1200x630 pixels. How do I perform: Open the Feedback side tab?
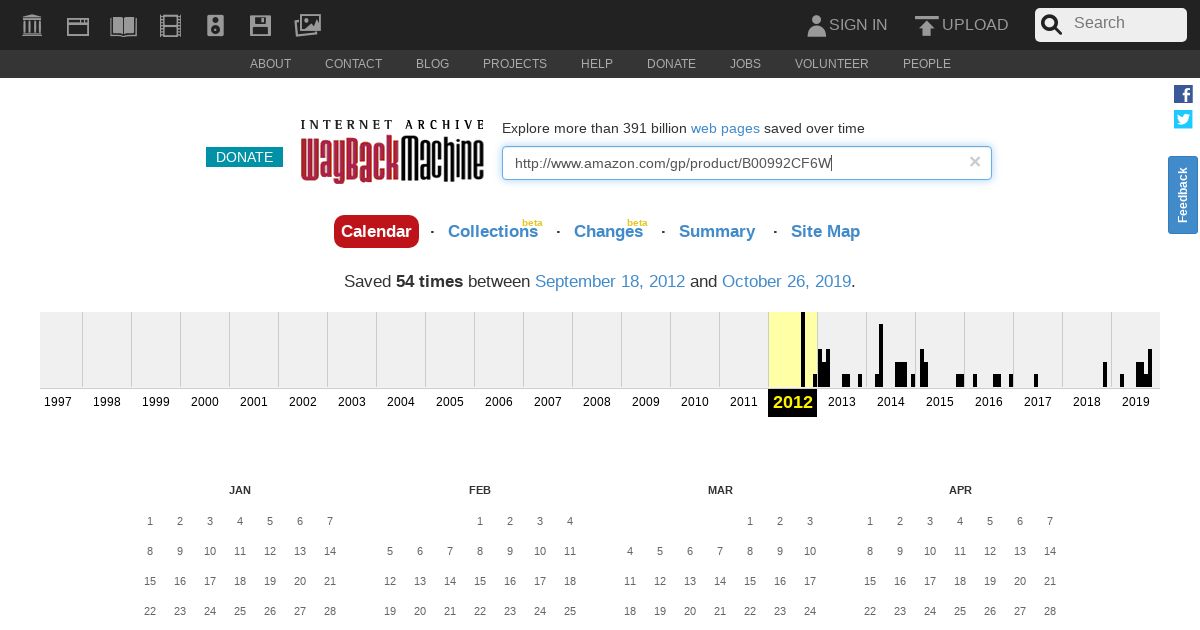[x=1183, y=195]
